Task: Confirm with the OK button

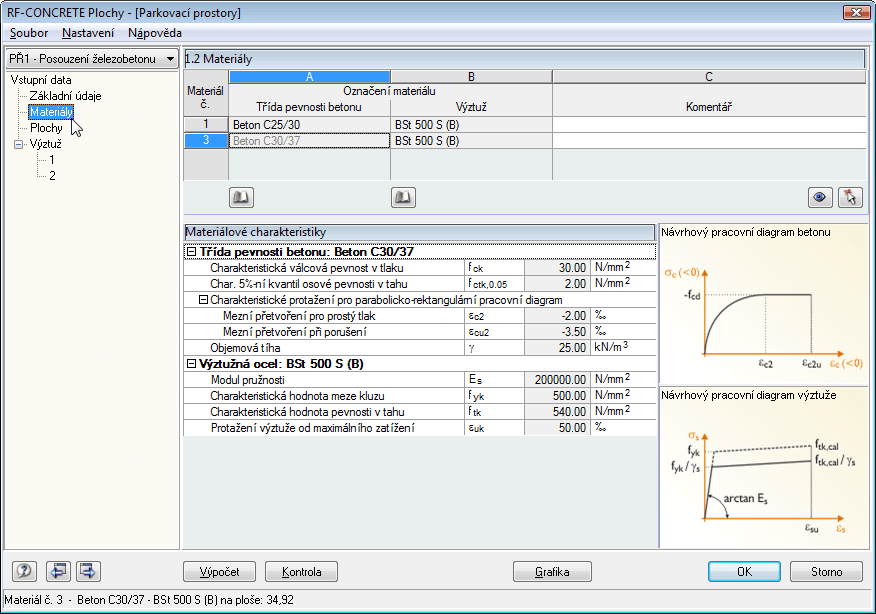Action: 744,572
